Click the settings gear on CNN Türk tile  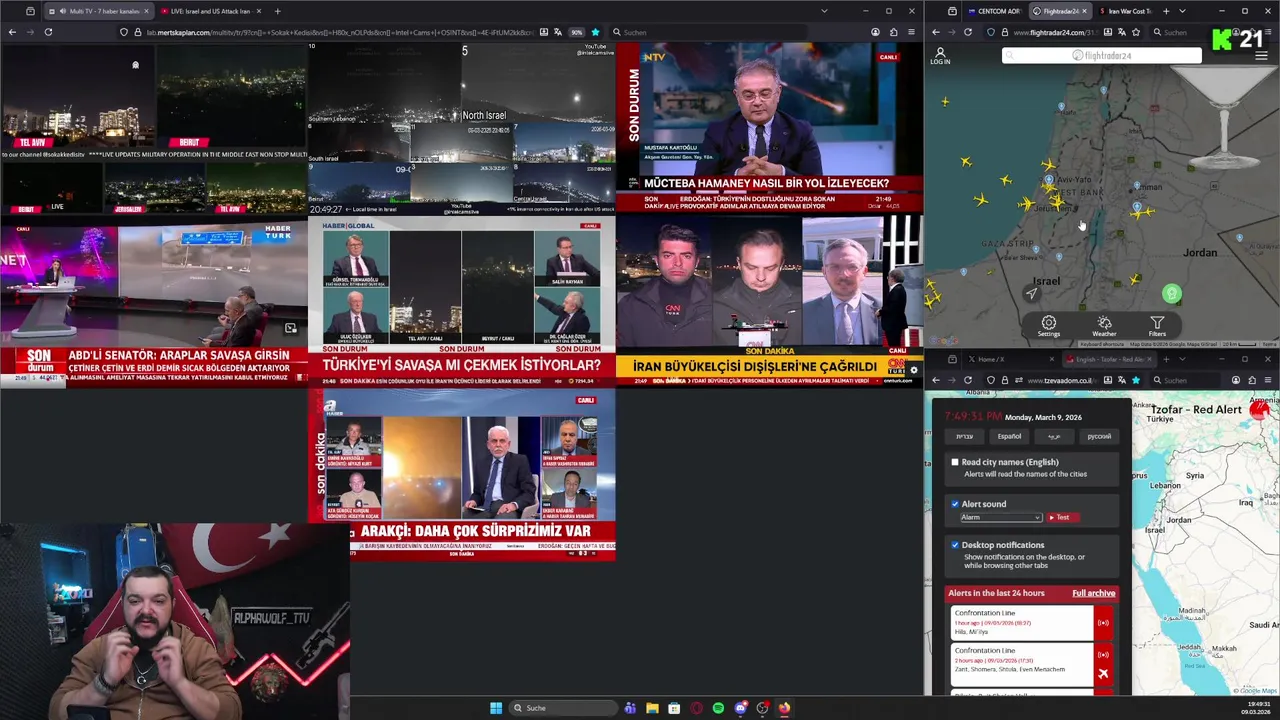(x=913, y=370)
